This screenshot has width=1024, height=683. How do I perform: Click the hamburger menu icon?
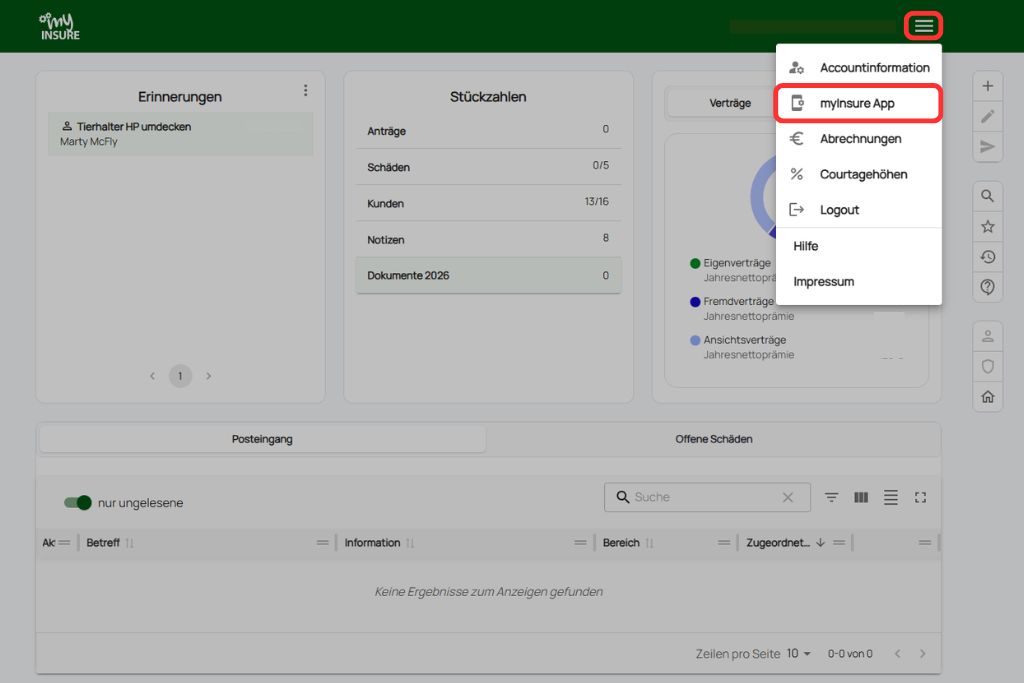(923, 26)
